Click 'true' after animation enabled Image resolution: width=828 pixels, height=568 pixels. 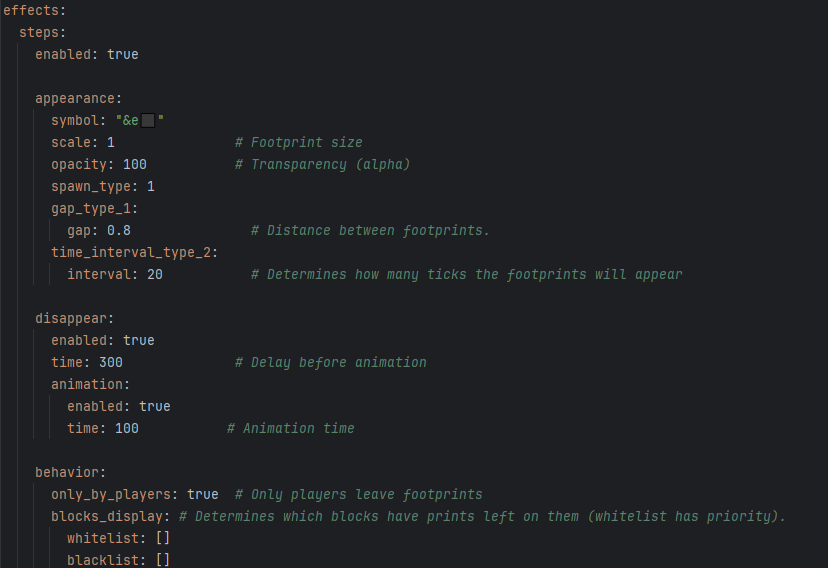tap(155, 406)
